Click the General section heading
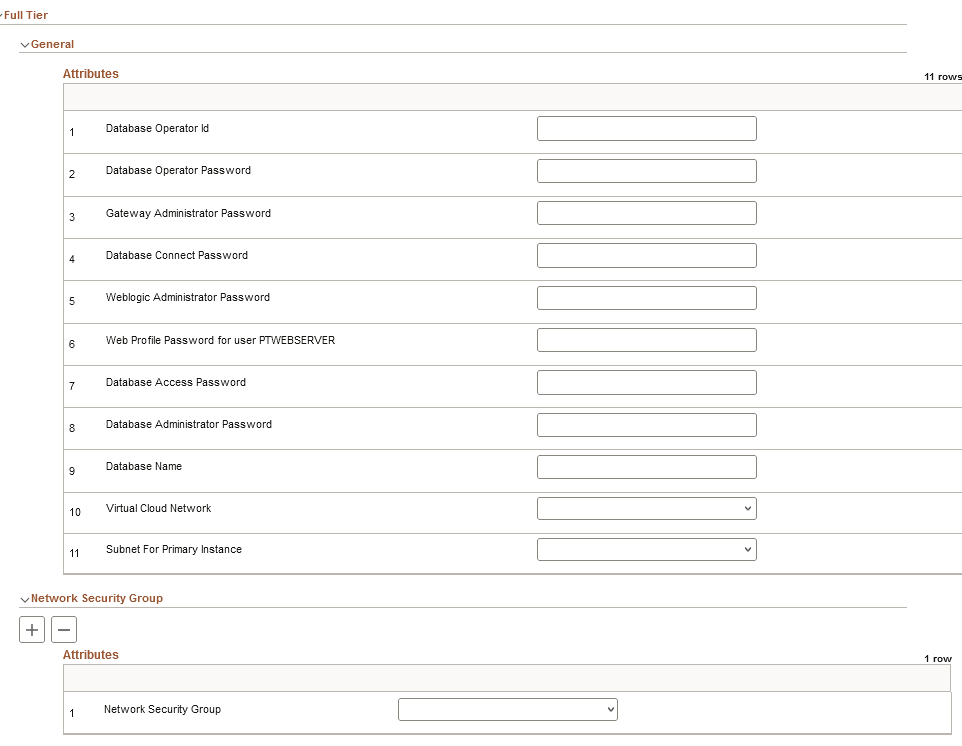962x746 pixels. 52,44
